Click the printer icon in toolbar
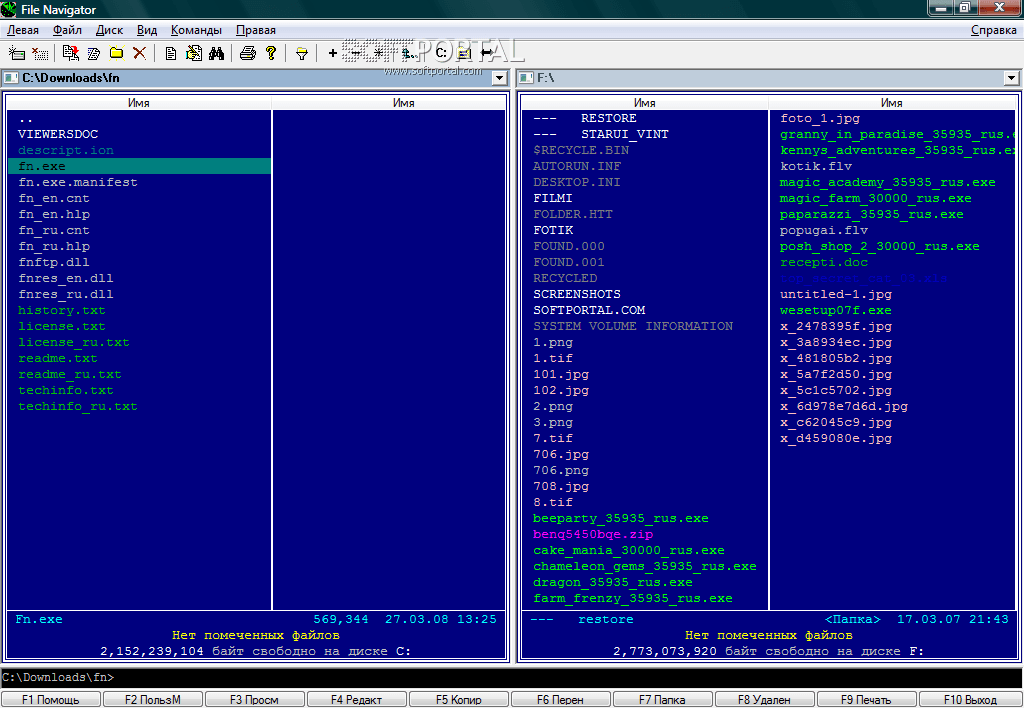This screenshot has height=708, width=1024. point(247,53)
